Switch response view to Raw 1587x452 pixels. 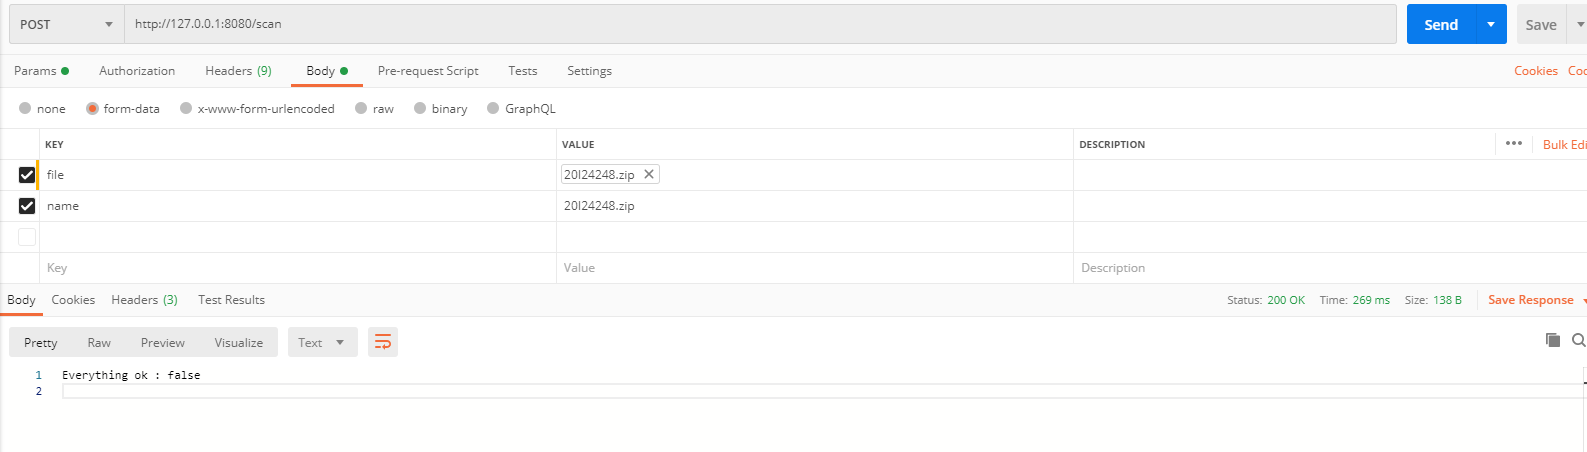99,342
